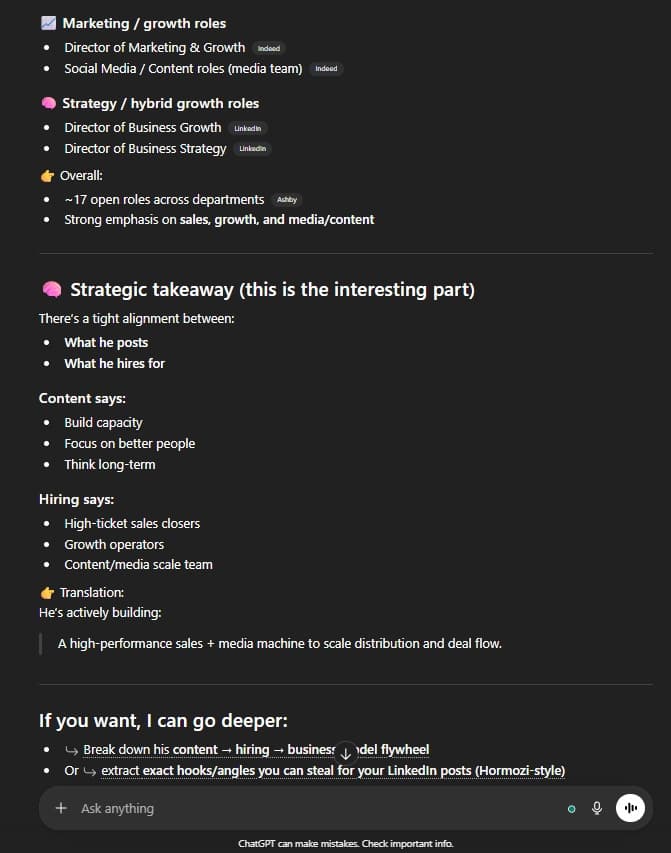The height and width of the screenshot is (853, 671).
Task: Click the plus attach icon in composer
Action: pyautogui.click(x=61, y=808)
